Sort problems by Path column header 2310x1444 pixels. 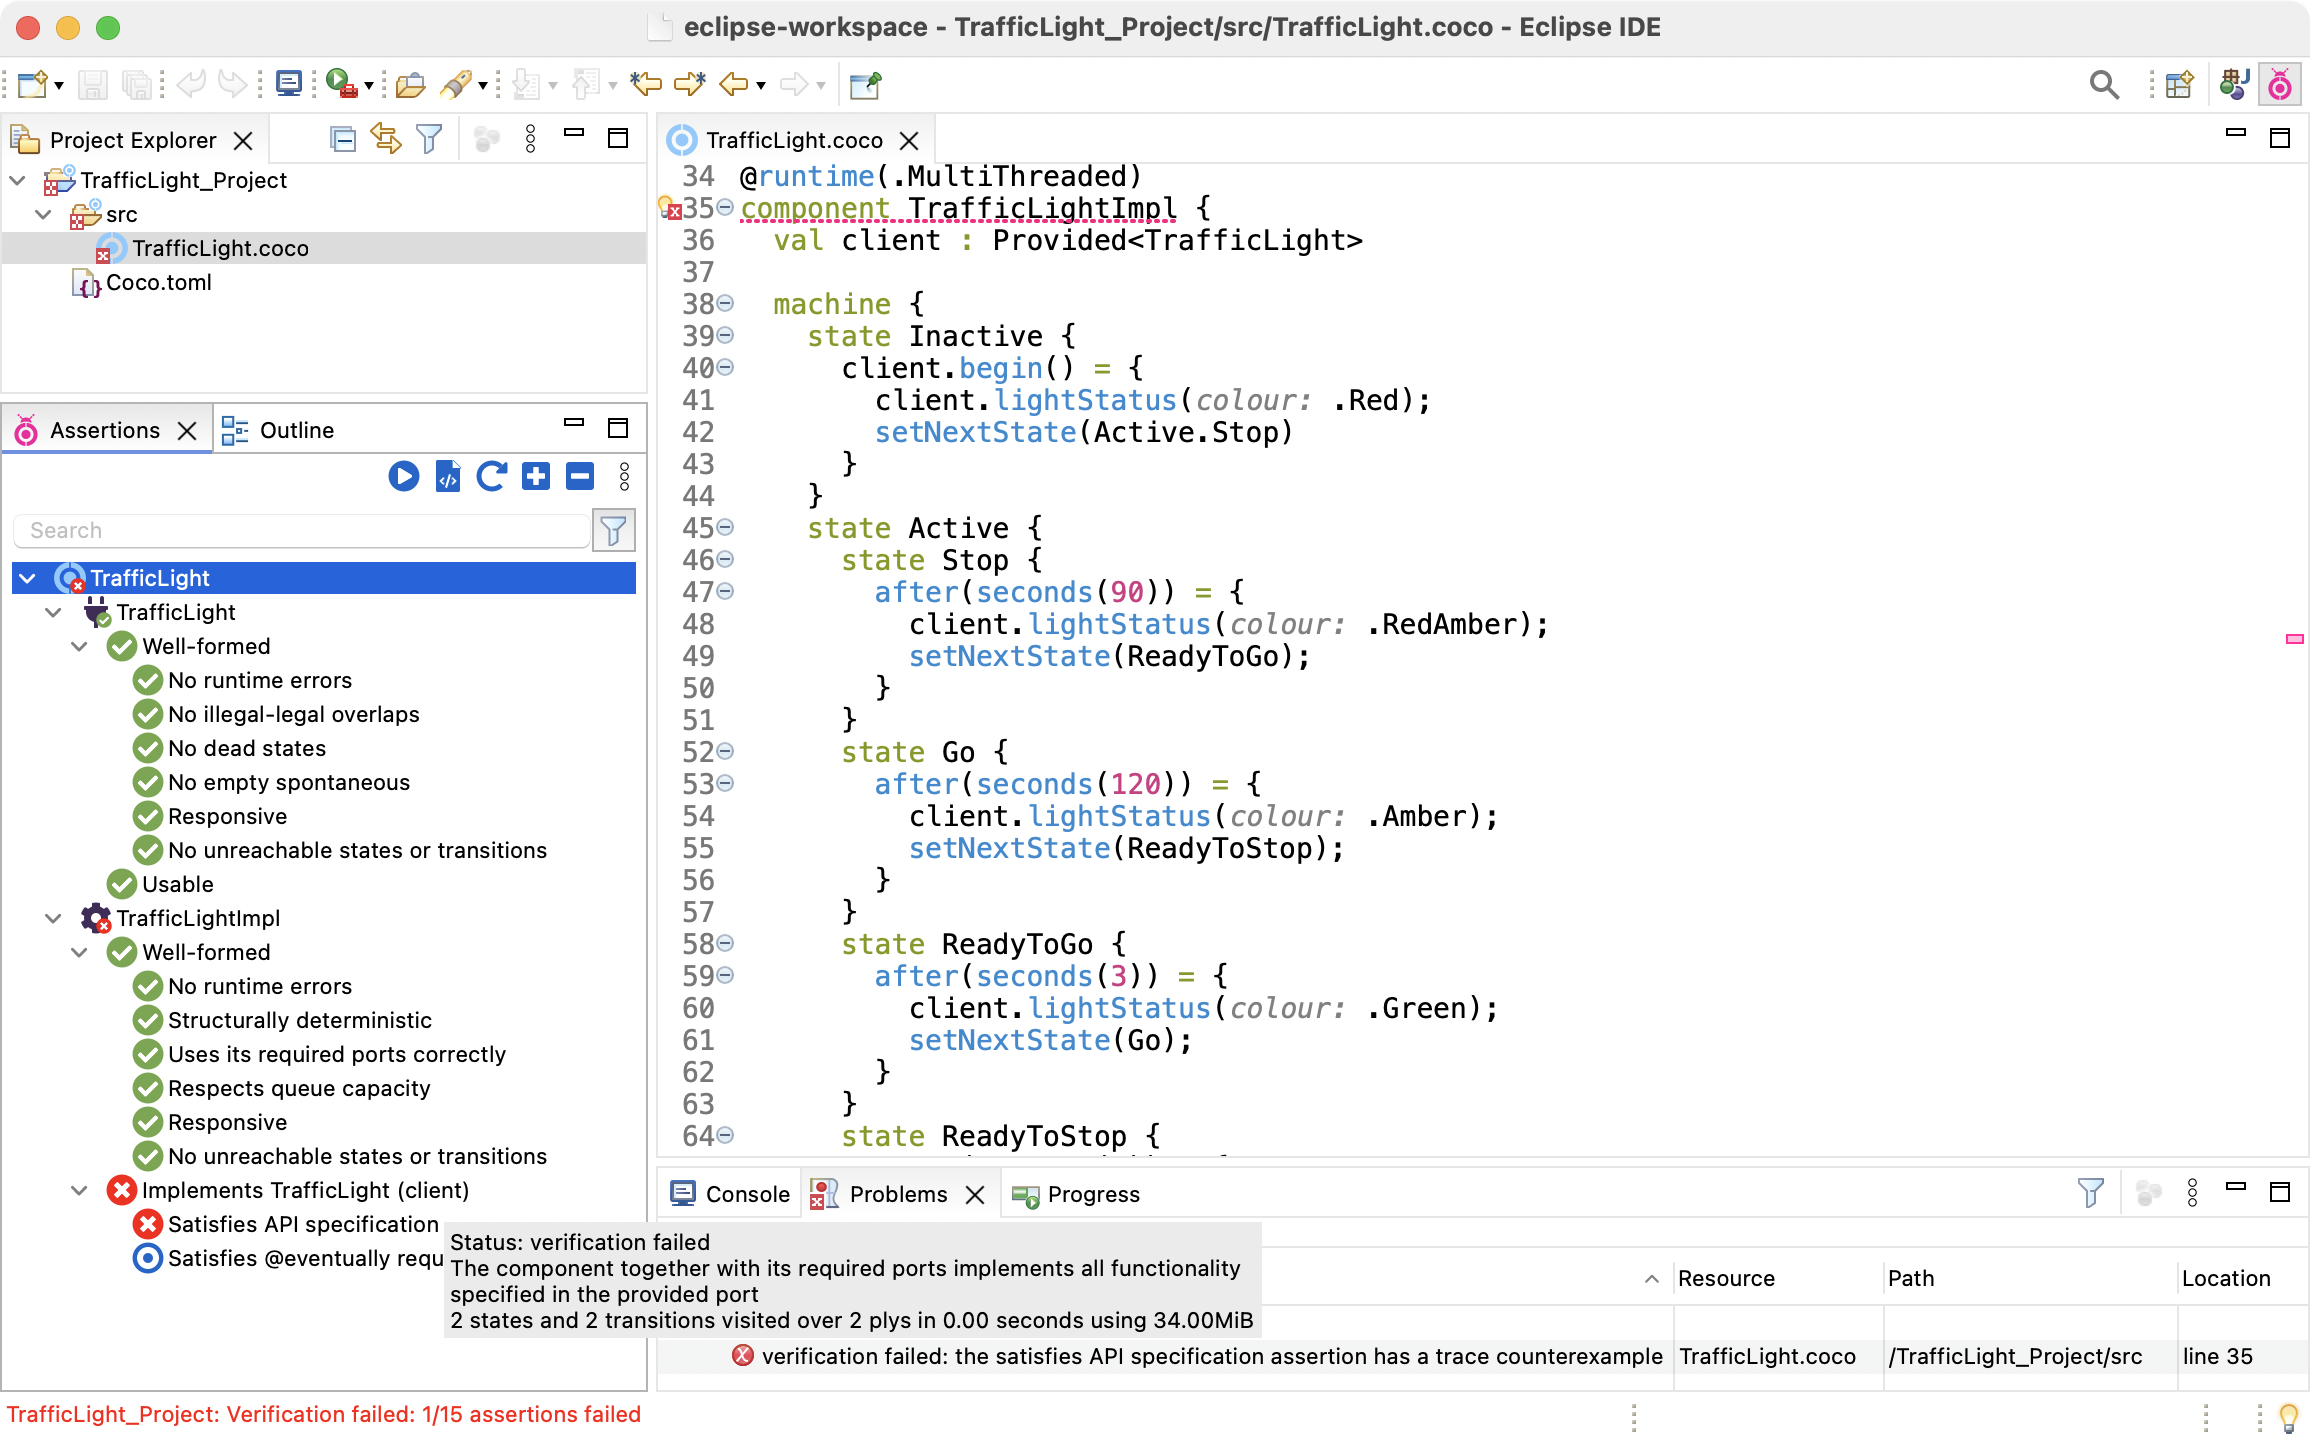(2028, 1278)
